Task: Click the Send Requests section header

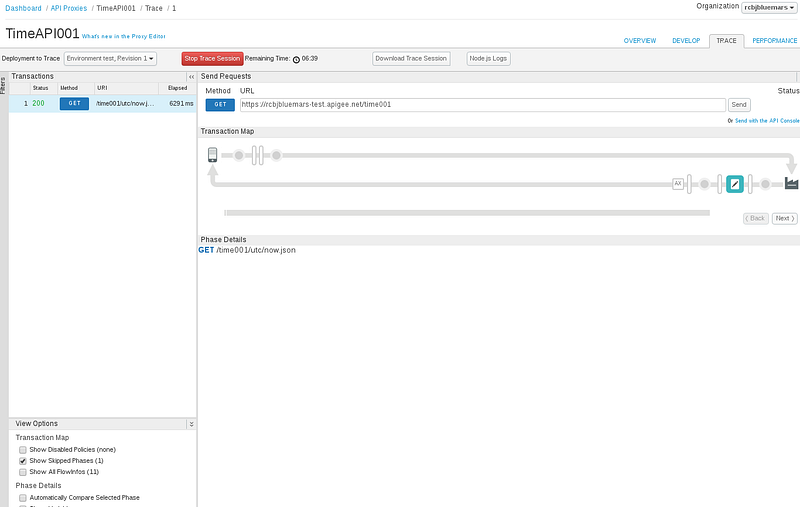Action: point(226,77)
